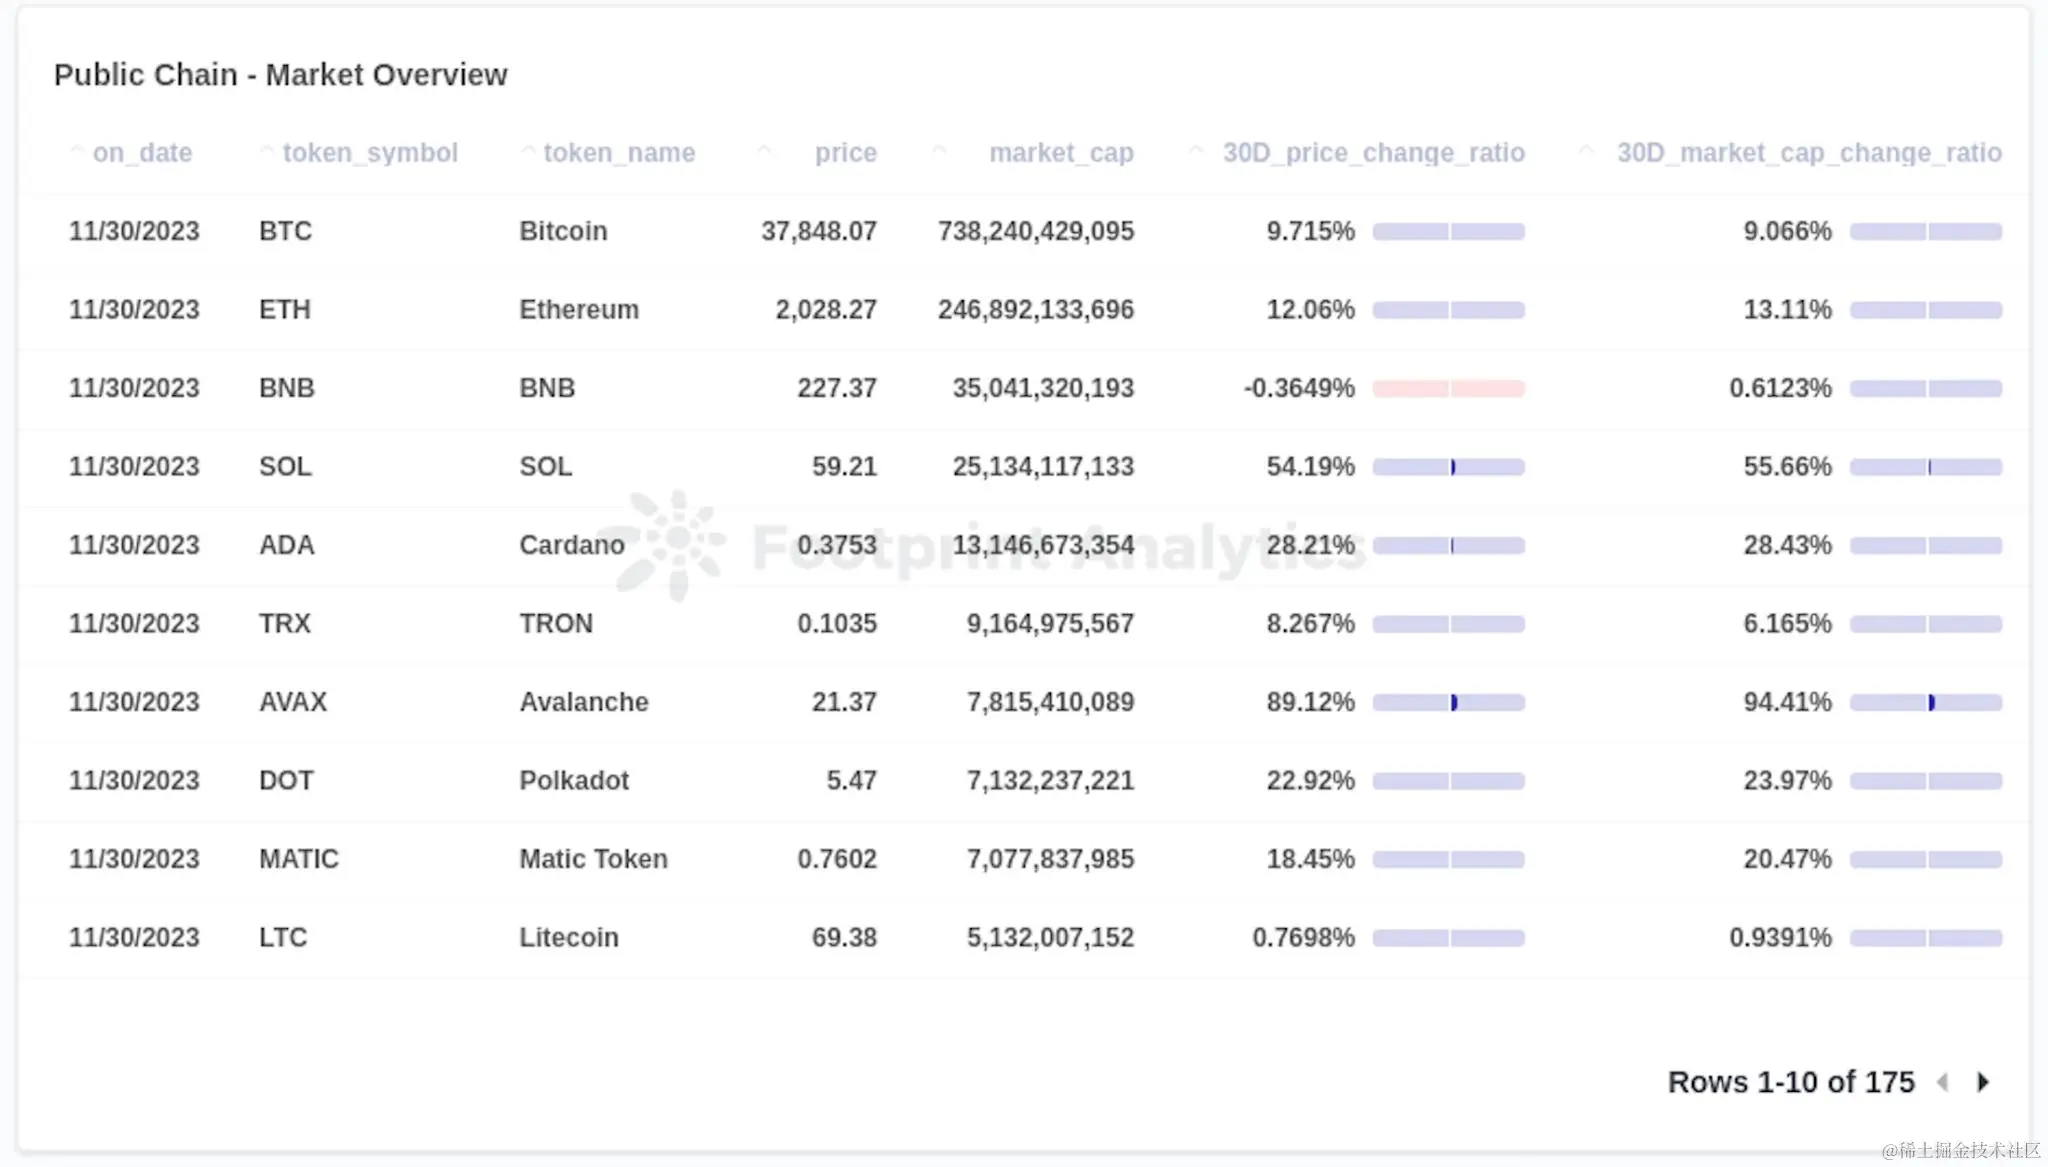
Task: Sort by 30D_price_change_ratio header text
Action: (x=1373, y=153)
